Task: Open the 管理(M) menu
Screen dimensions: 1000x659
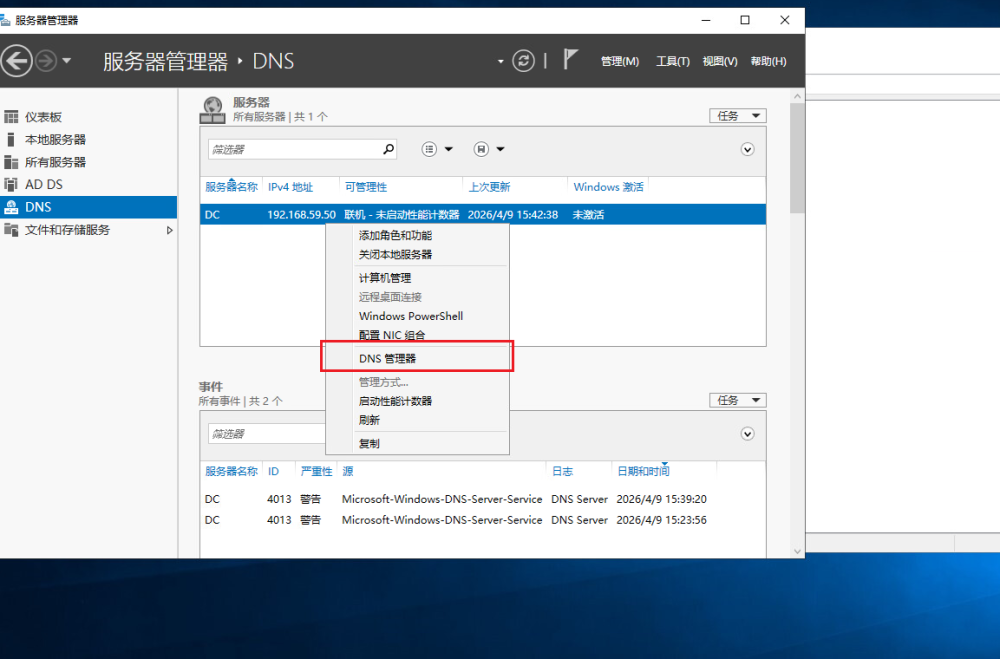Action: point(619,61)
